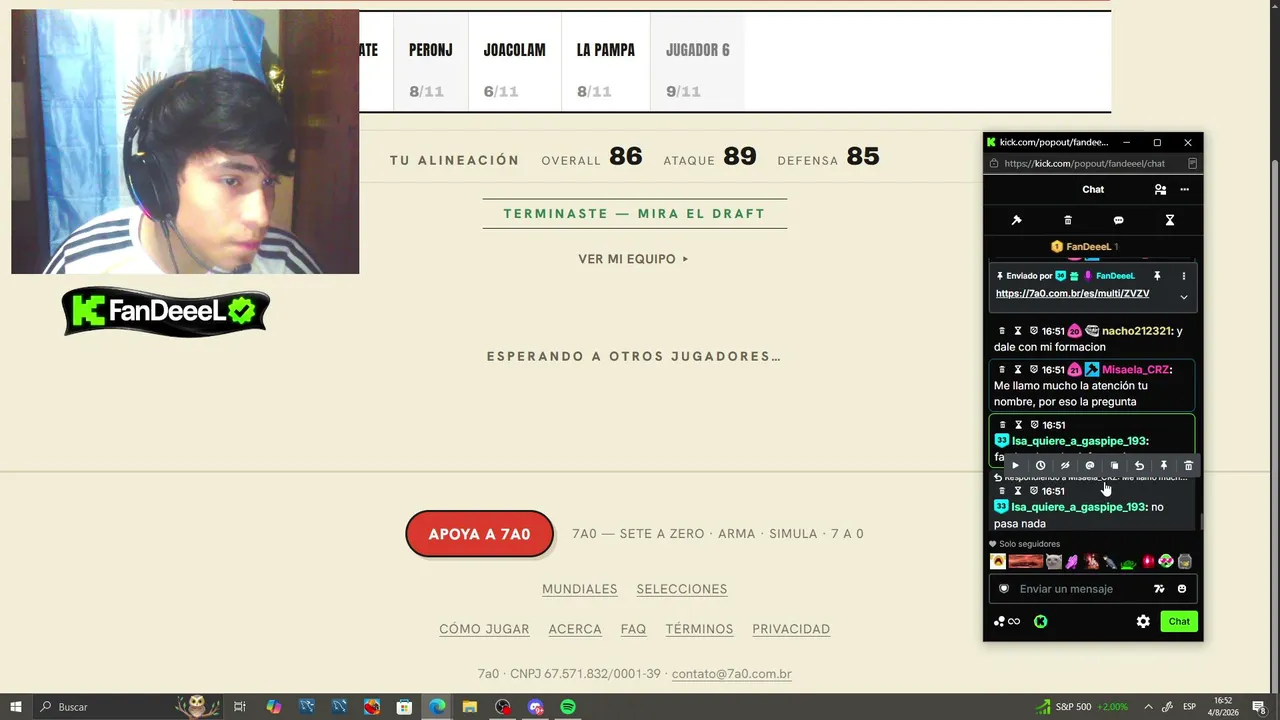
Task: Open the notifications center icon
Action: click(x=1259, y=707)
